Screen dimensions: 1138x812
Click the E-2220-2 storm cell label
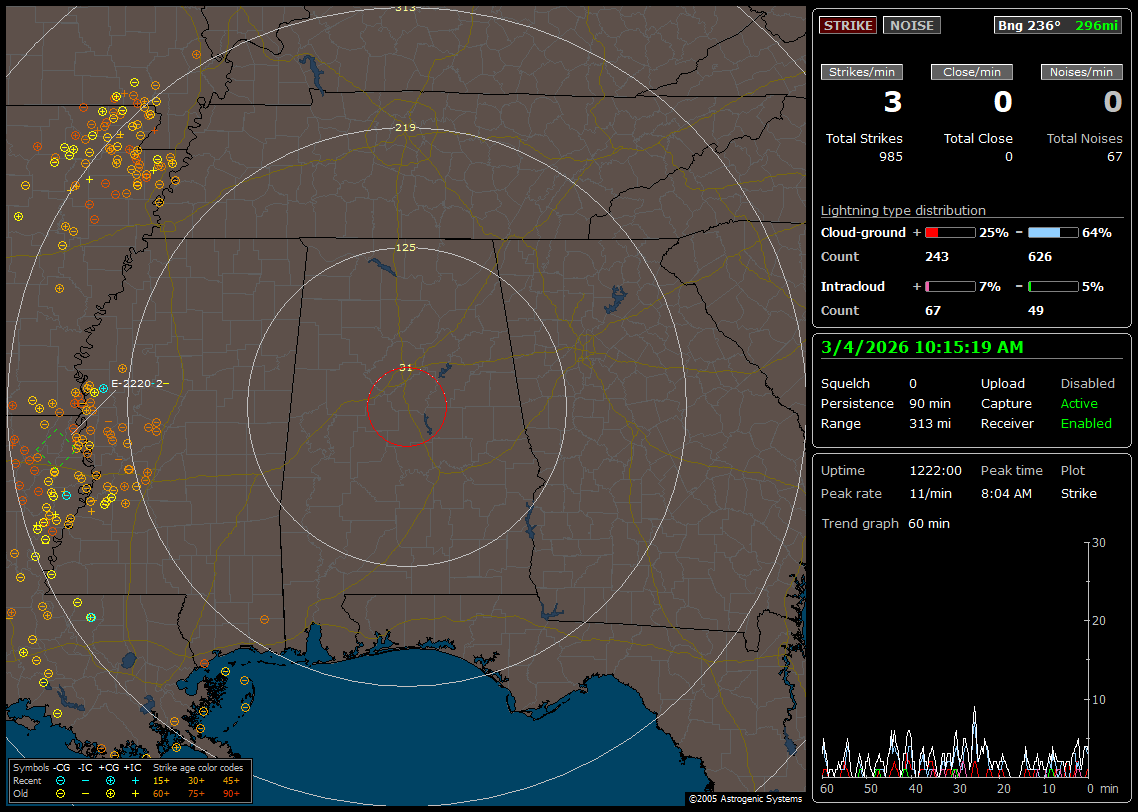[139, 383]
